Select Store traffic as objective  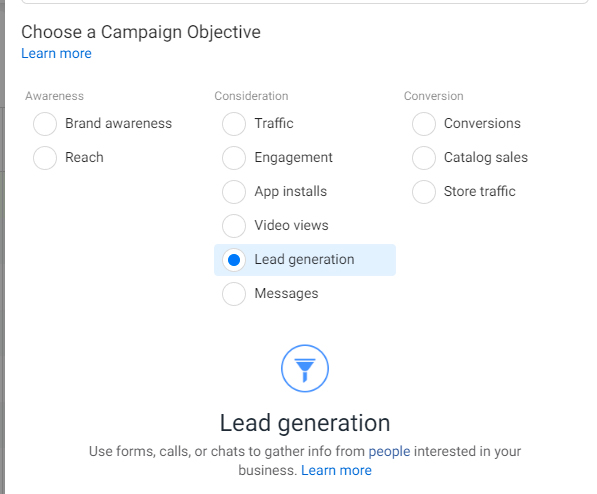(x=424, y=192)
